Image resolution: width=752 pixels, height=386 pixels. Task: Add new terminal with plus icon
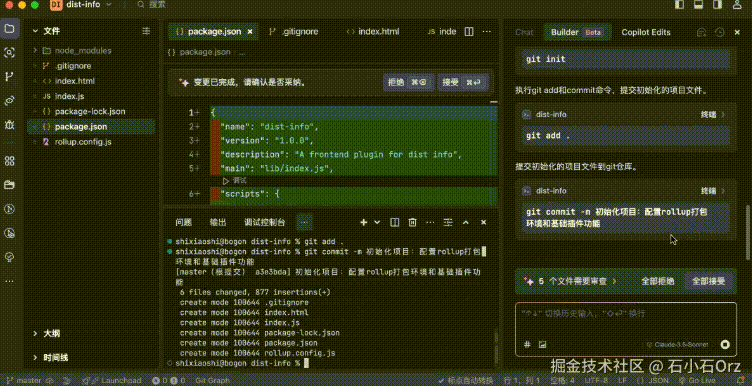(364, 222)
